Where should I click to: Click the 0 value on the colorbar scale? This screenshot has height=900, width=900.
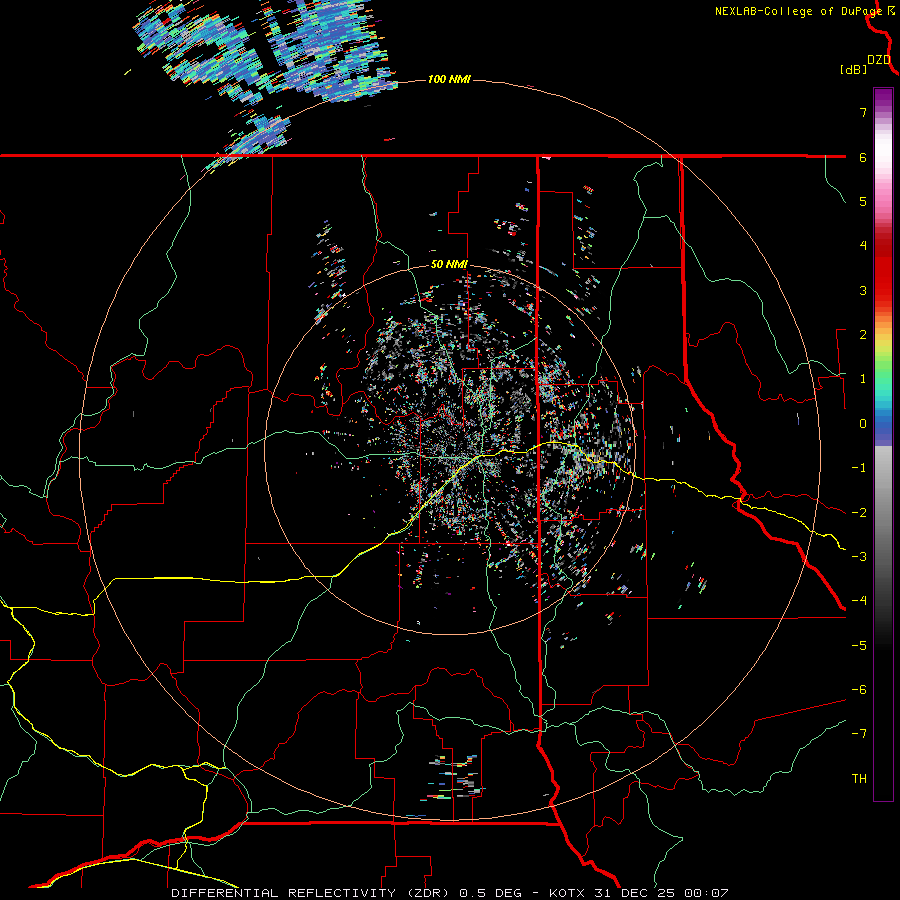click(x=863, y=424)
